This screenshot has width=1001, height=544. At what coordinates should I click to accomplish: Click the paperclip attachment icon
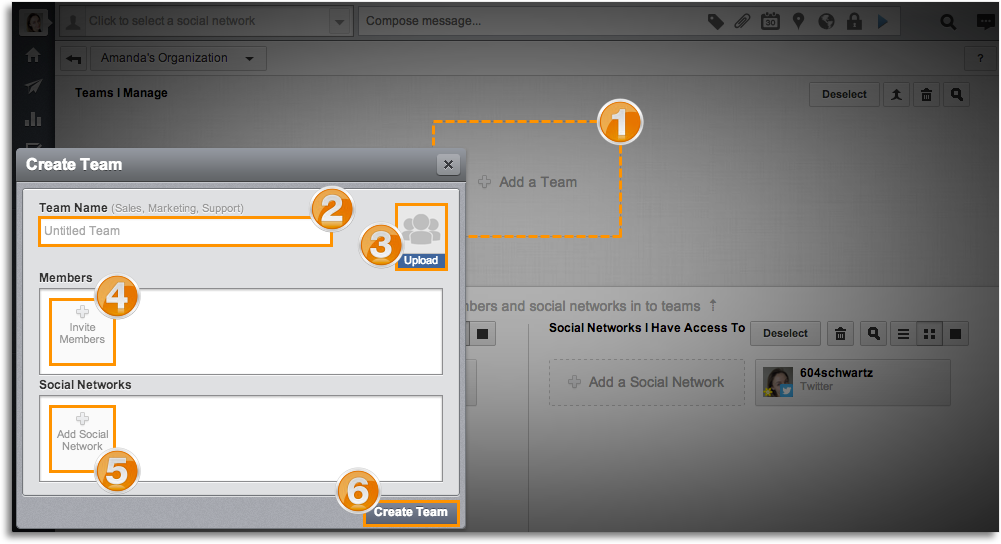click(x=742, y=22)
